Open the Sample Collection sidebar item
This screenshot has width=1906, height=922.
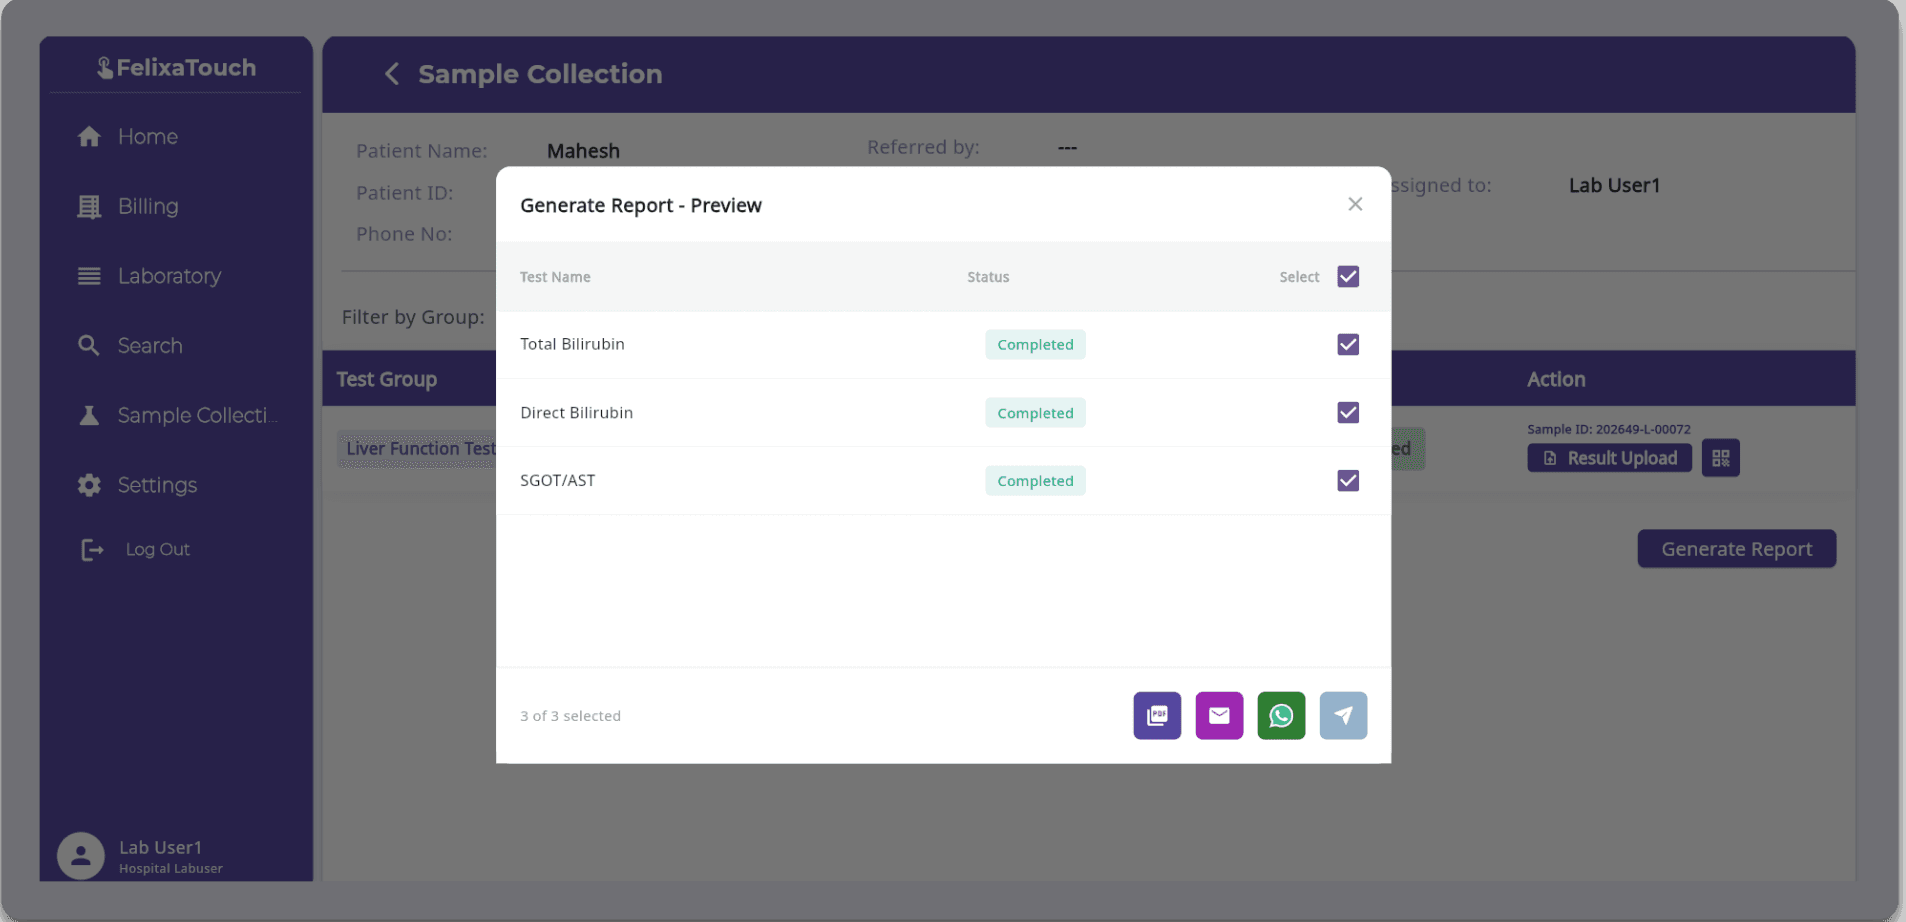point(197,415)
